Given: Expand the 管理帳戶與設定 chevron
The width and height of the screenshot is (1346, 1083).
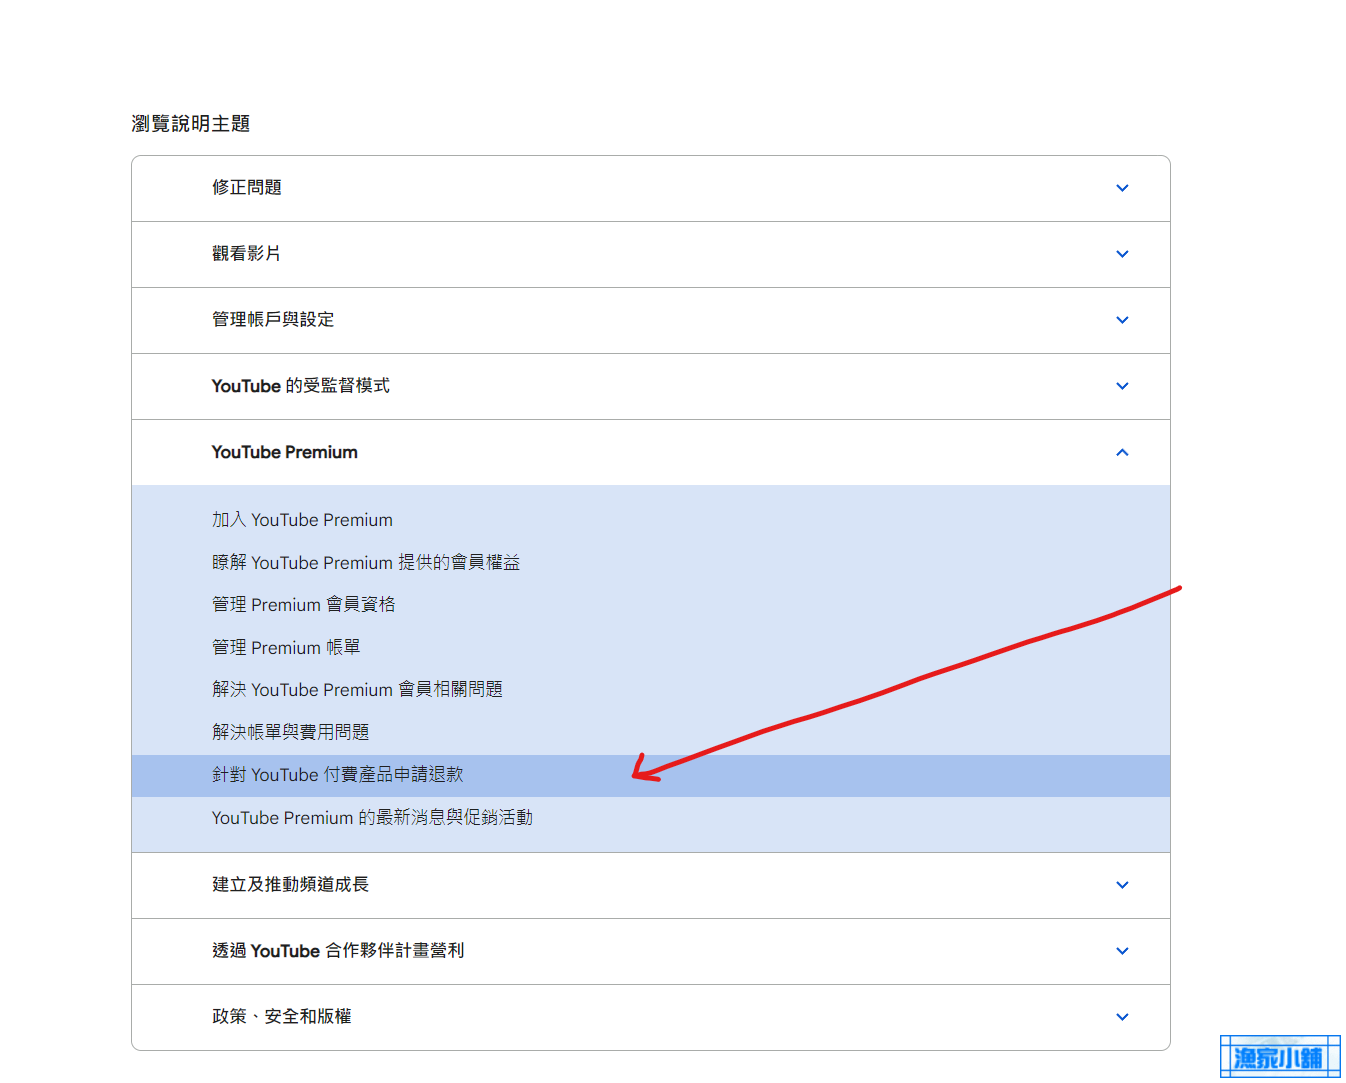Looking at the screenshot, I should point(1122,320).
